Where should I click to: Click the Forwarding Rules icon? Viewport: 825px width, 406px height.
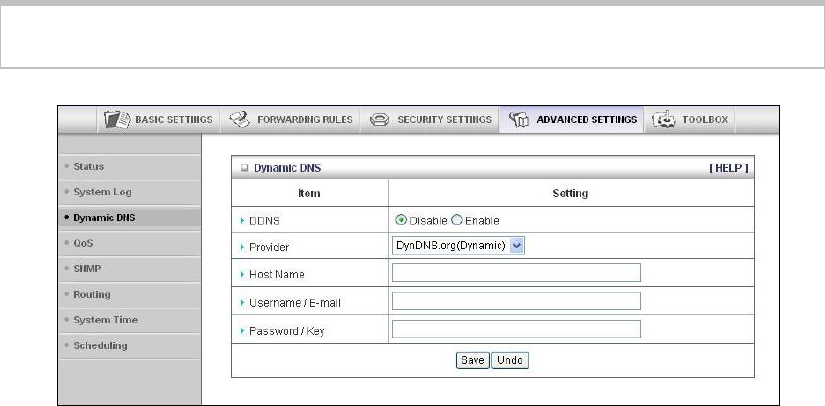(239, 119)
